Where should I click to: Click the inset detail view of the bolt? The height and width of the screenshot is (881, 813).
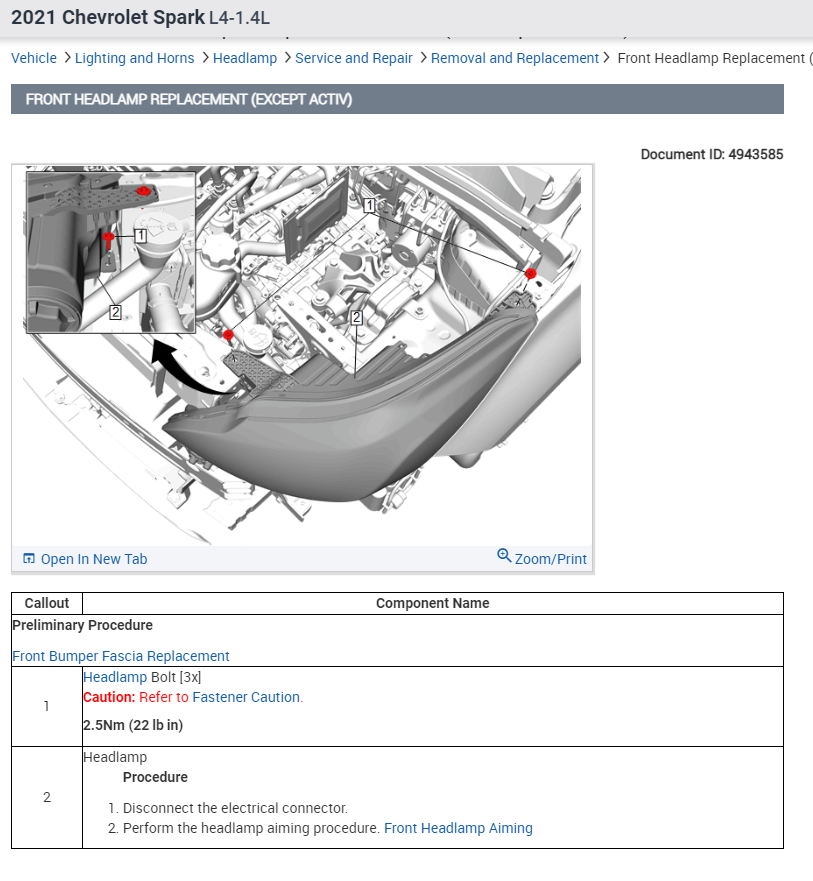pyautogui.click(x=111, y=252)
